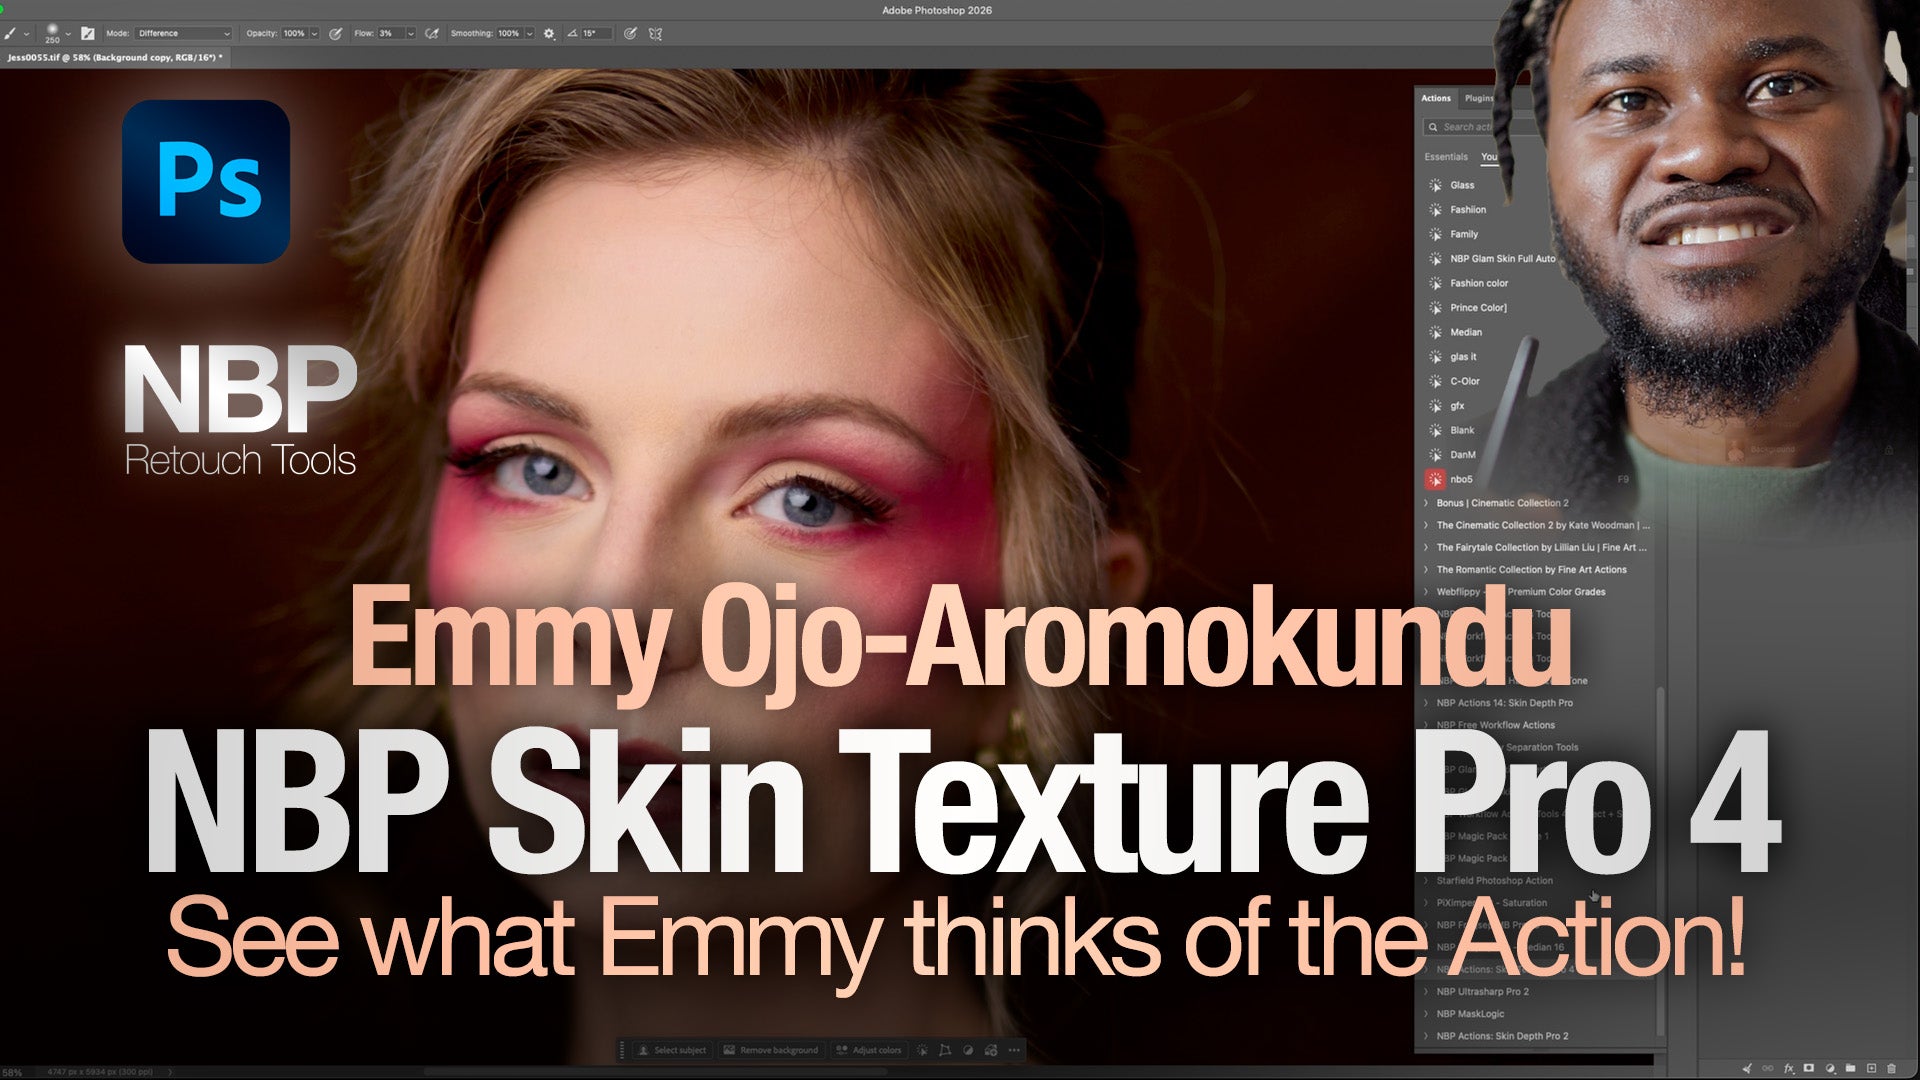The width and height of the screenshot is (1920, 1080).
Task: Click the link layers icon
Action: [x=1768, y=1069]
